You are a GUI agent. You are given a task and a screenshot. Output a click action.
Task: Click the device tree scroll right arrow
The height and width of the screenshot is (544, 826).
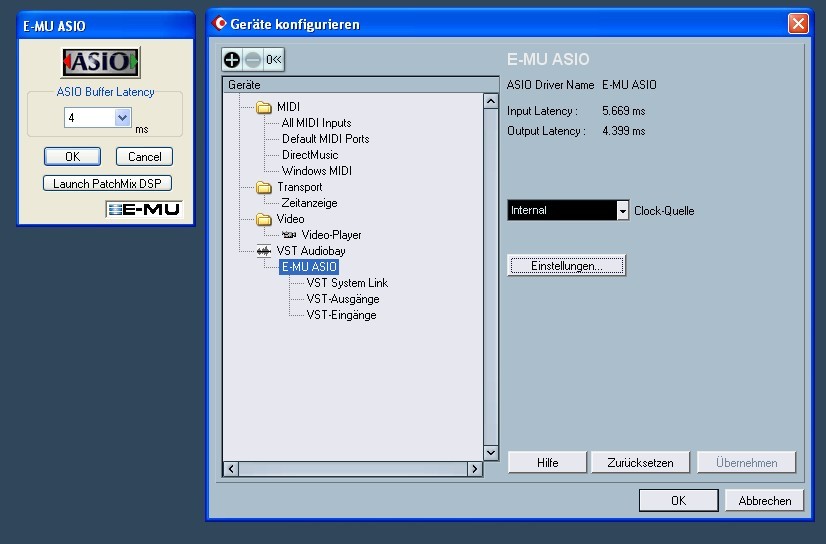475,469
